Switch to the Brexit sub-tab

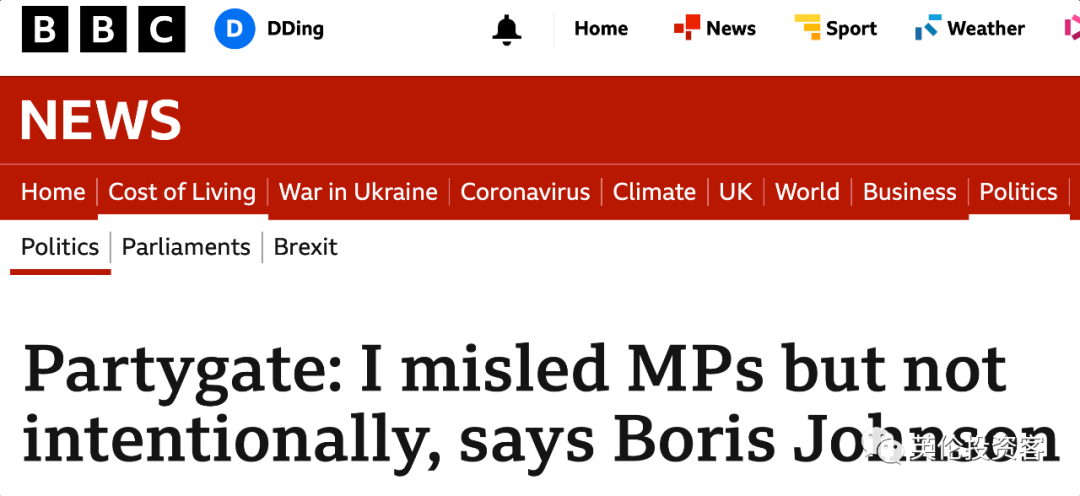[305, 247]
